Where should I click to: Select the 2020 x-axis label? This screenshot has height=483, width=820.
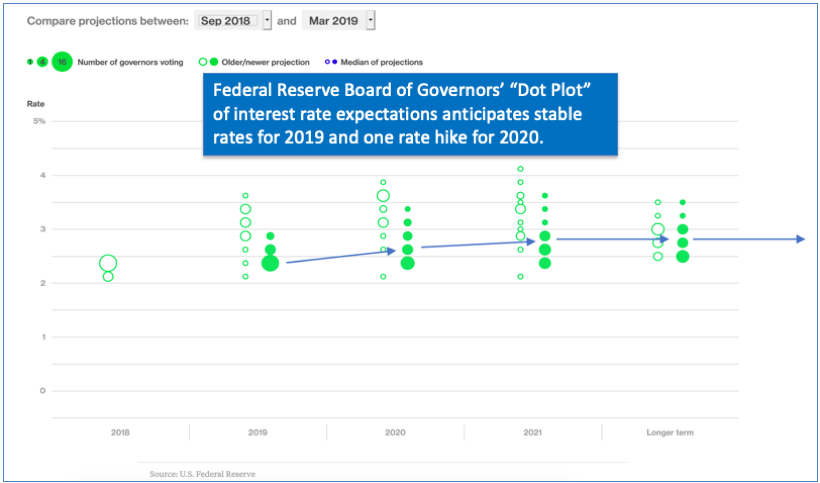[x=395, y=433]
